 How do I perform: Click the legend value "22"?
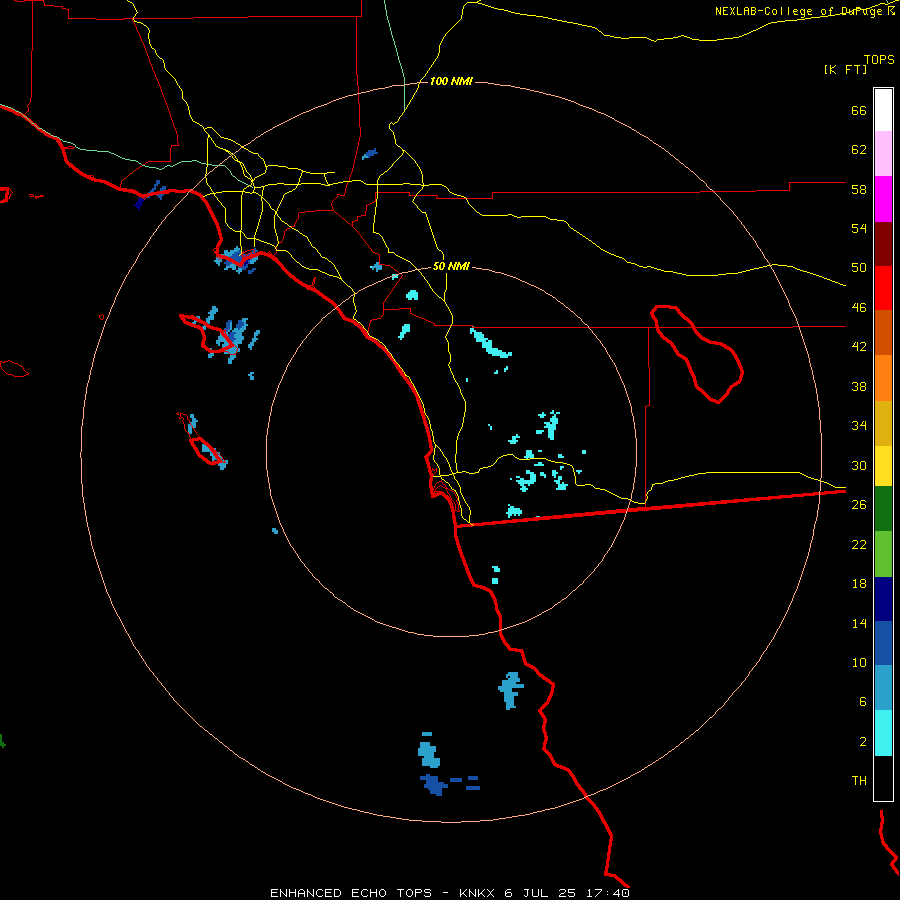(x=859, y=544)
